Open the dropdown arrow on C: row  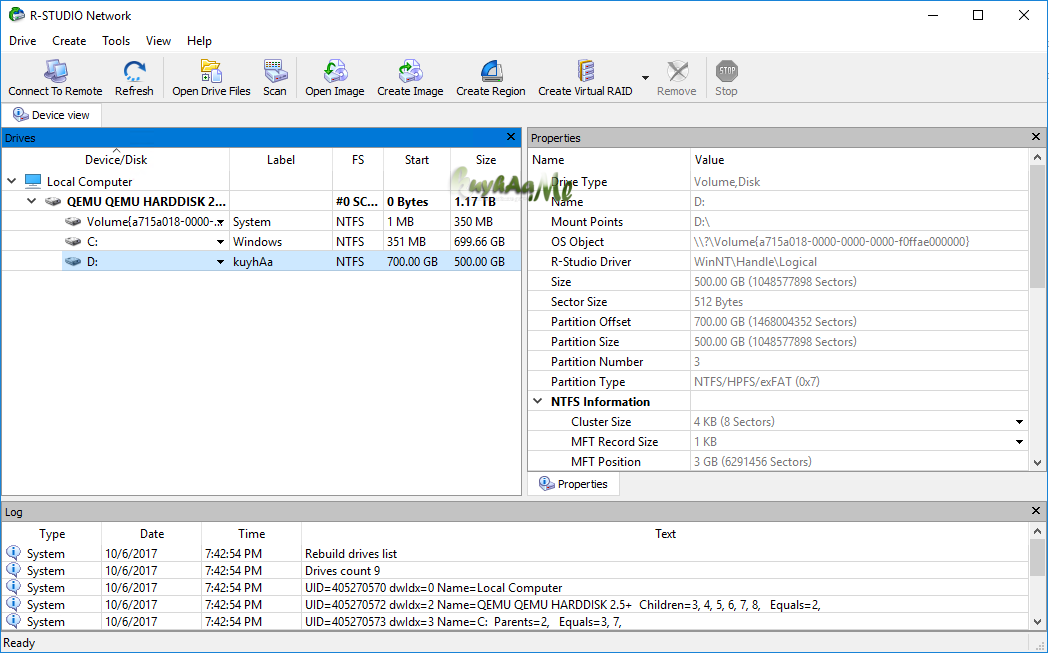(220, 242)
